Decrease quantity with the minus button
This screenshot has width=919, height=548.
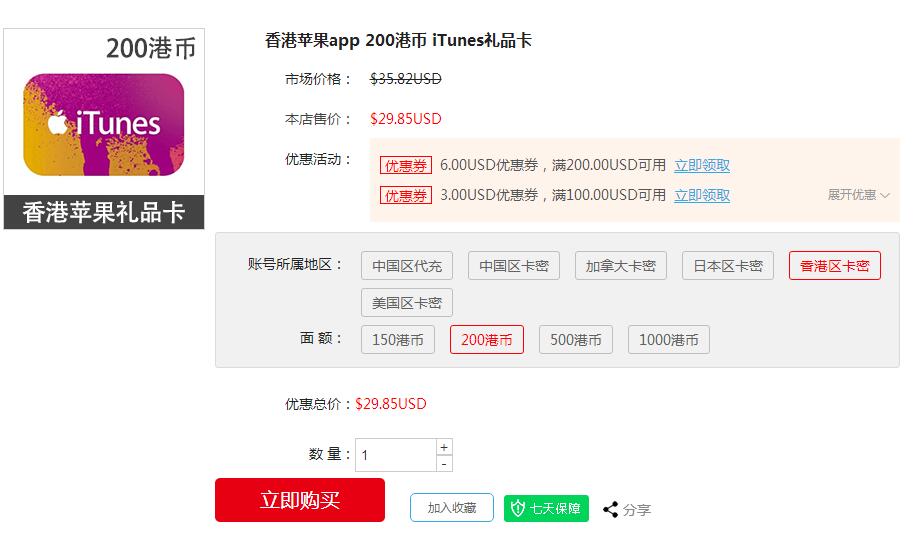point(444,464)
